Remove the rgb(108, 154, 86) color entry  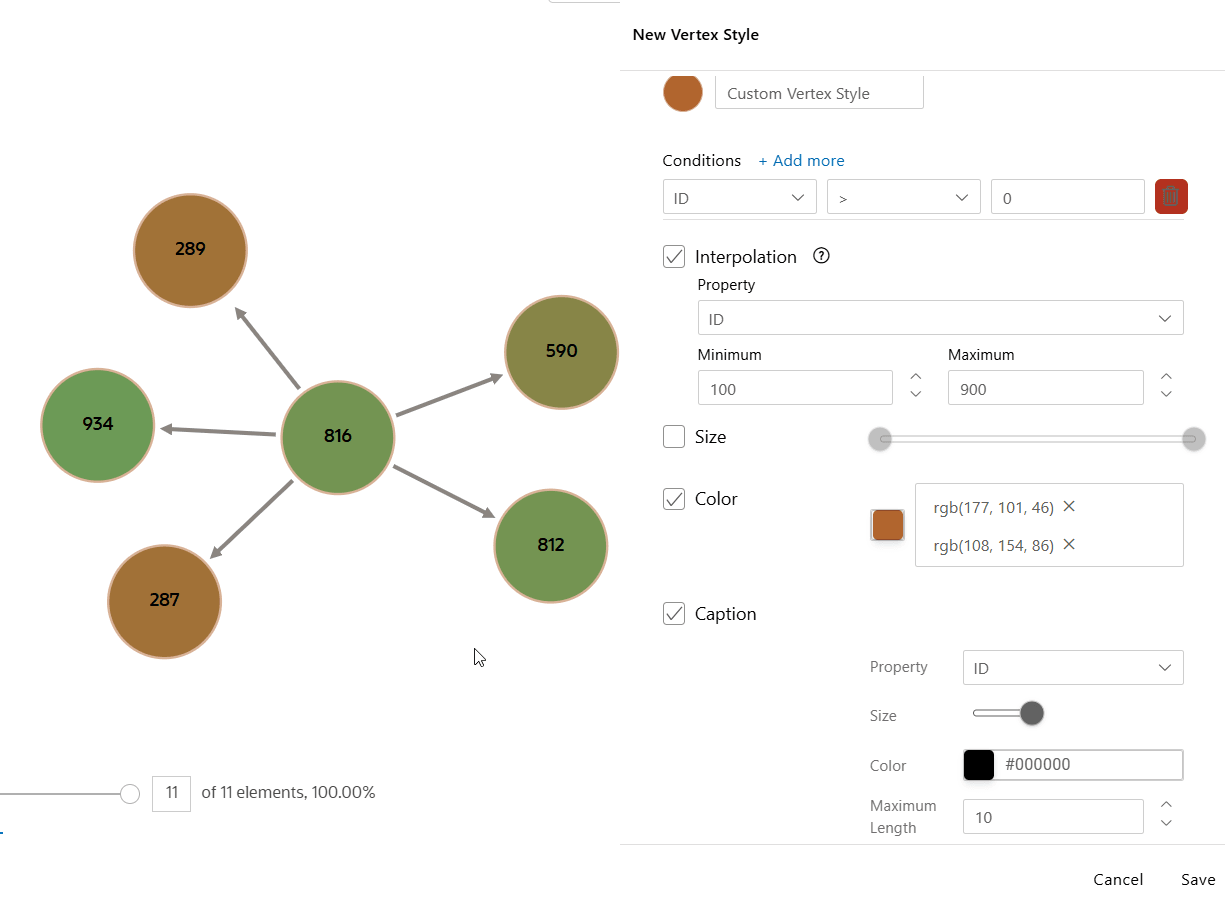(x=1069, y=544)
